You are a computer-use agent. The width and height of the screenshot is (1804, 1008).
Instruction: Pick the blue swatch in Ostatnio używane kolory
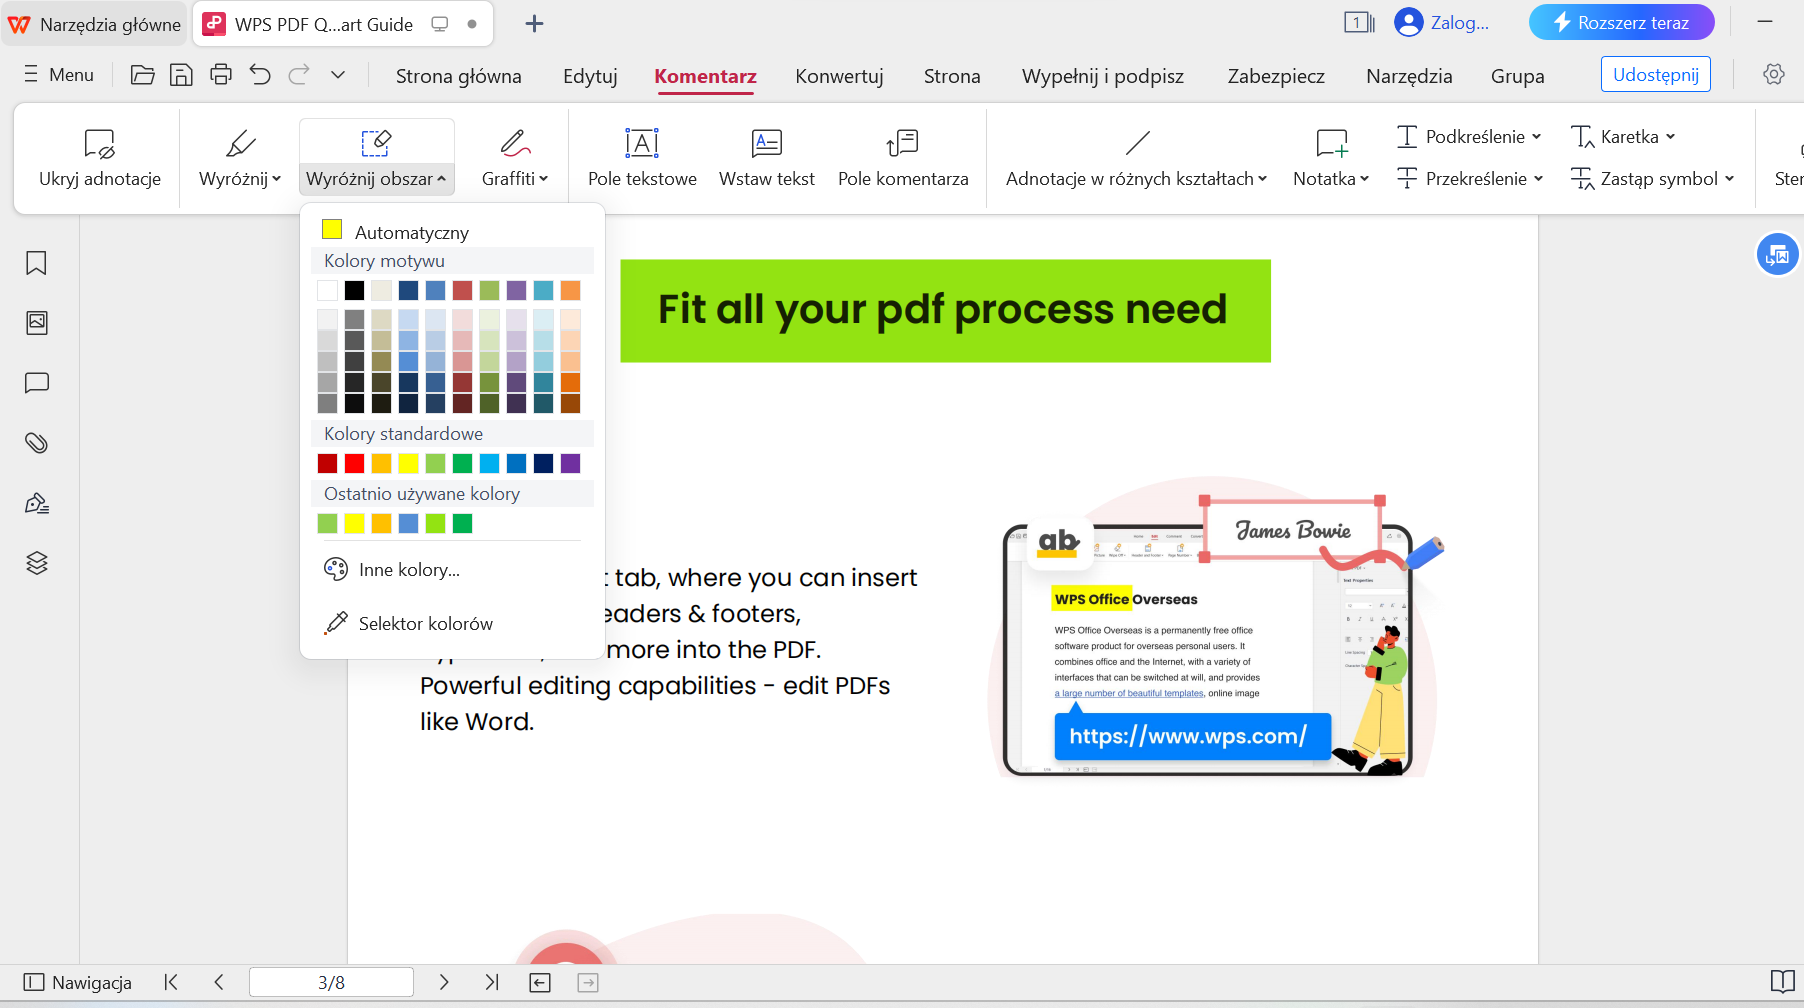[x=408, y=523]
